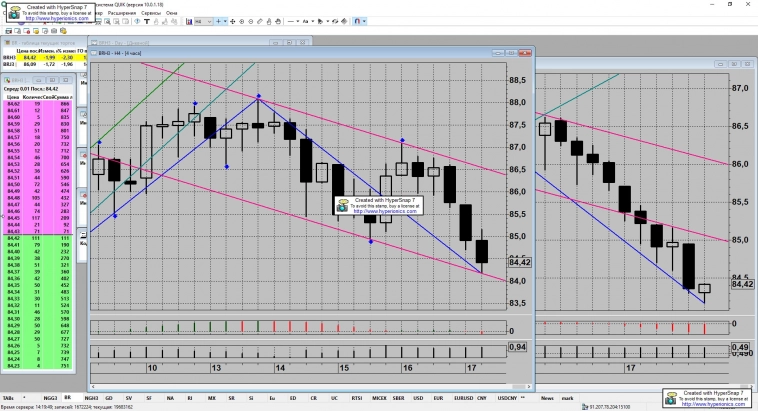Select the text 'T' tool in toolbar

pos(147,21)
